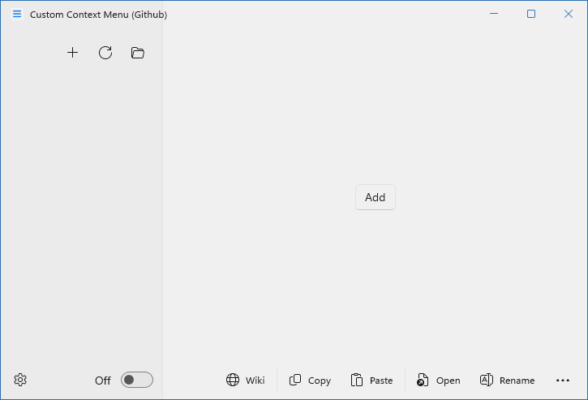
Task: Click Rename in bottom command bar
Action: [x=507, y=380]
